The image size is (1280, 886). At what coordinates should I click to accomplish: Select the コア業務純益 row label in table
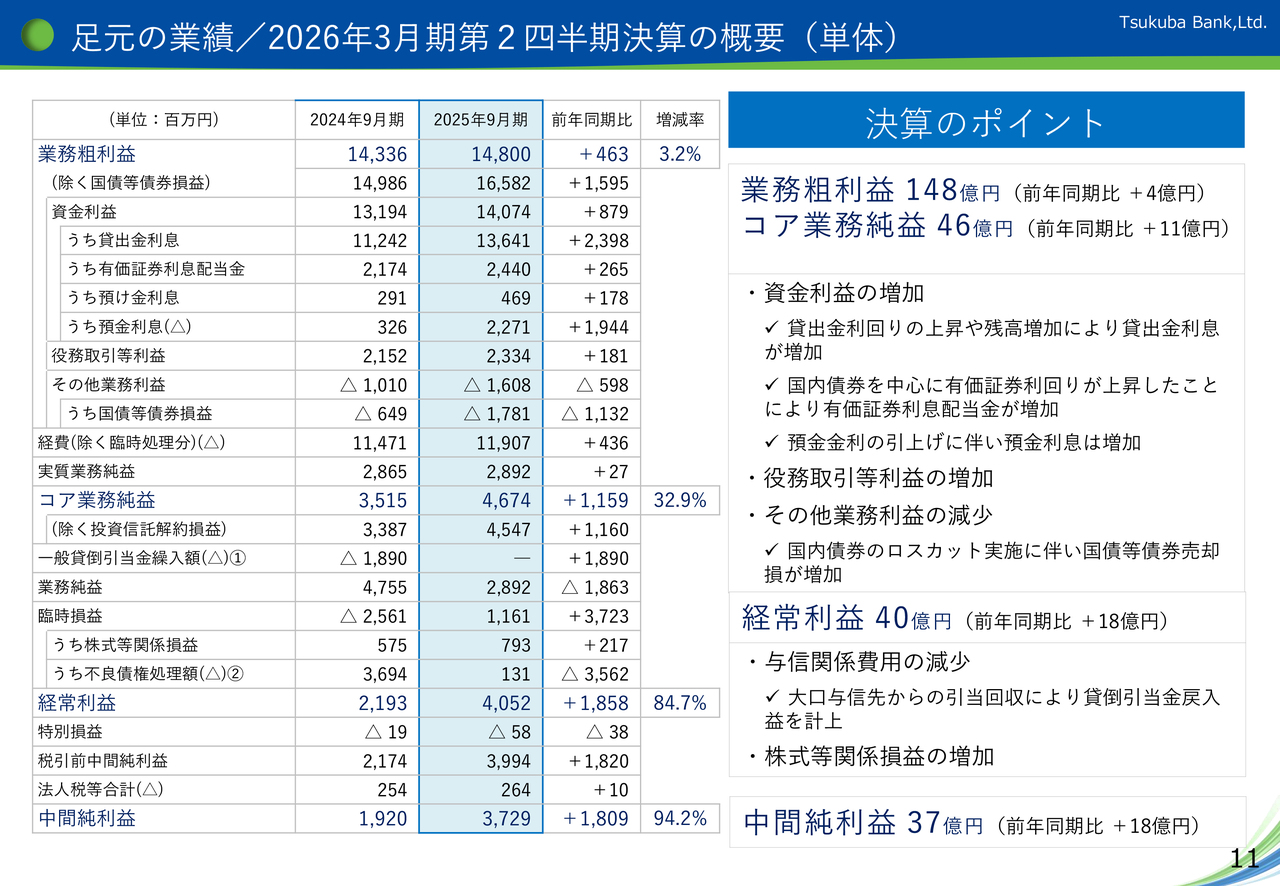(x=97, y=501)
